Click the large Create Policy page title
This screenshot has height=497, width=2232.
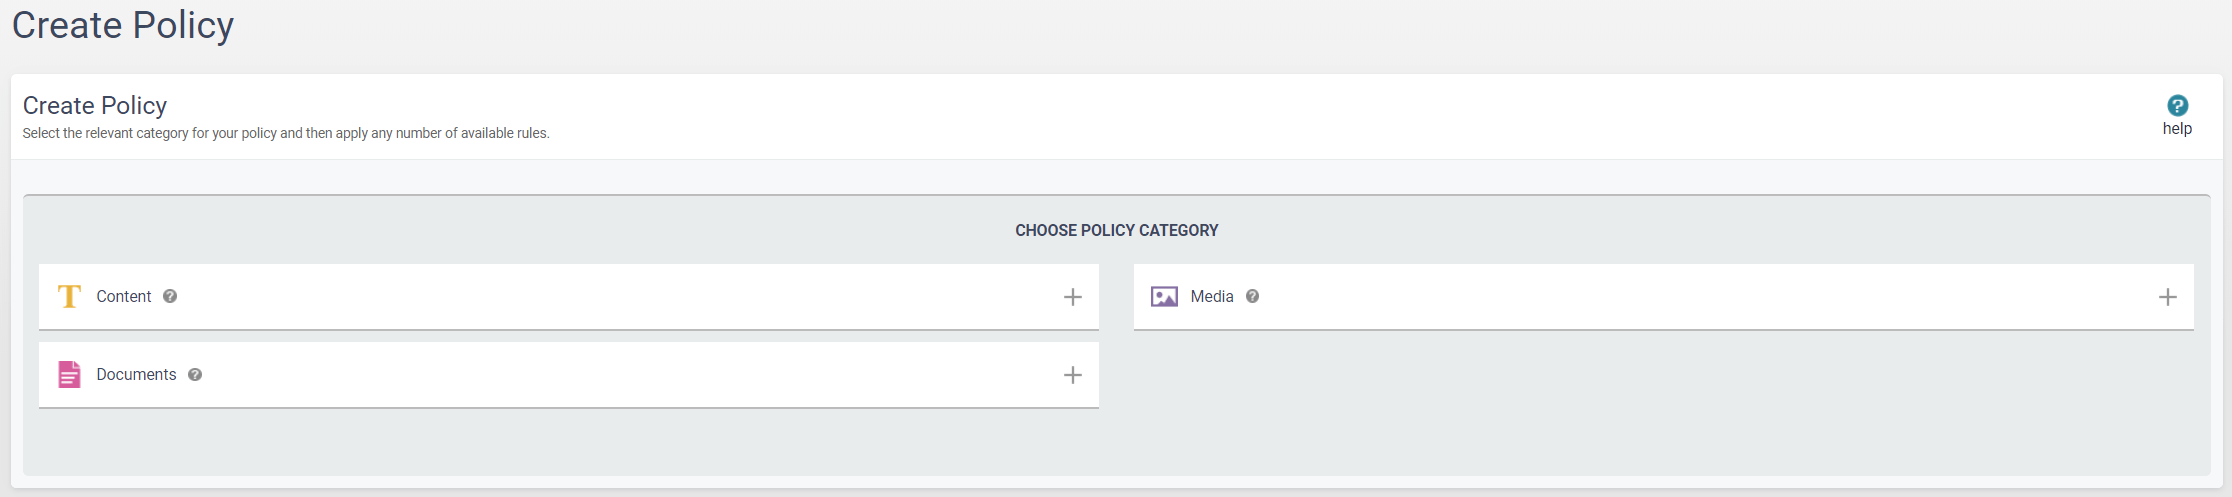tap(123, 25)
